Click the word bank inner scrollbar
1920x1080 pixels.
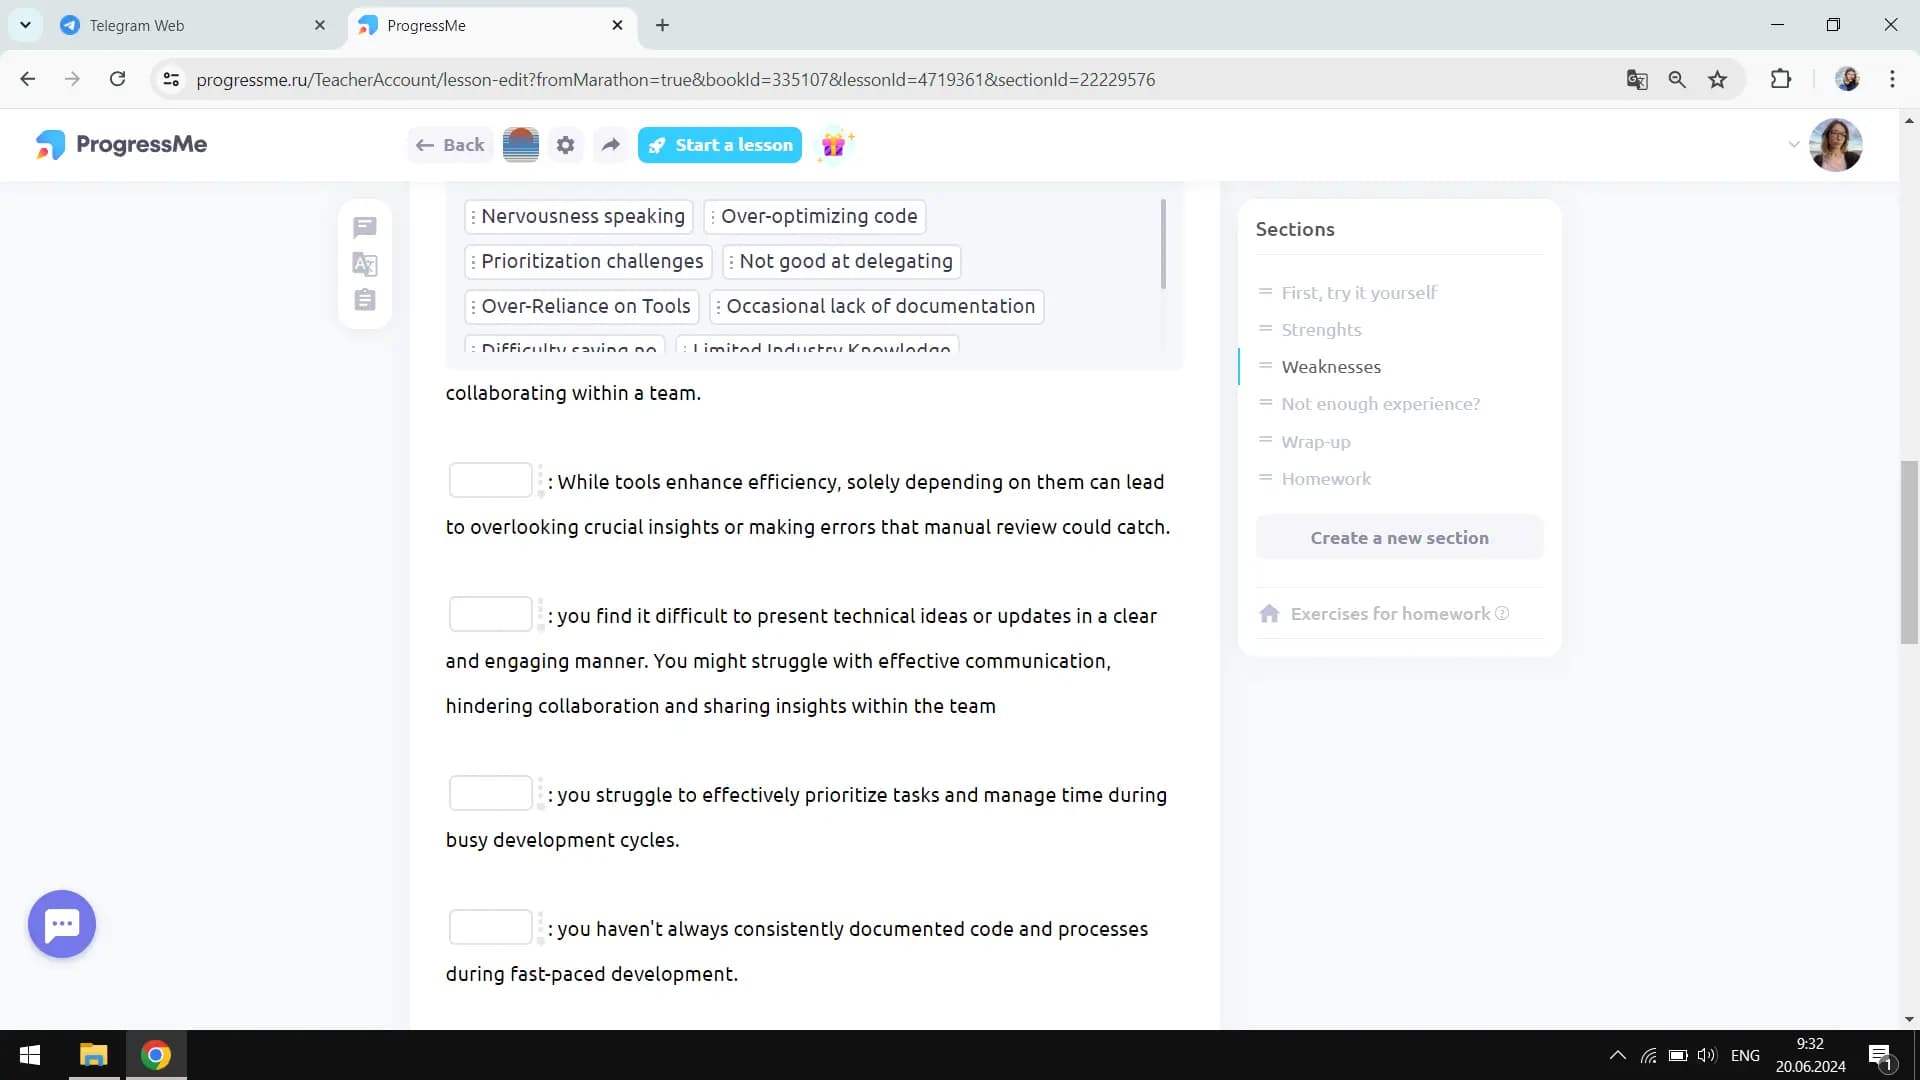click(1163, 245)
